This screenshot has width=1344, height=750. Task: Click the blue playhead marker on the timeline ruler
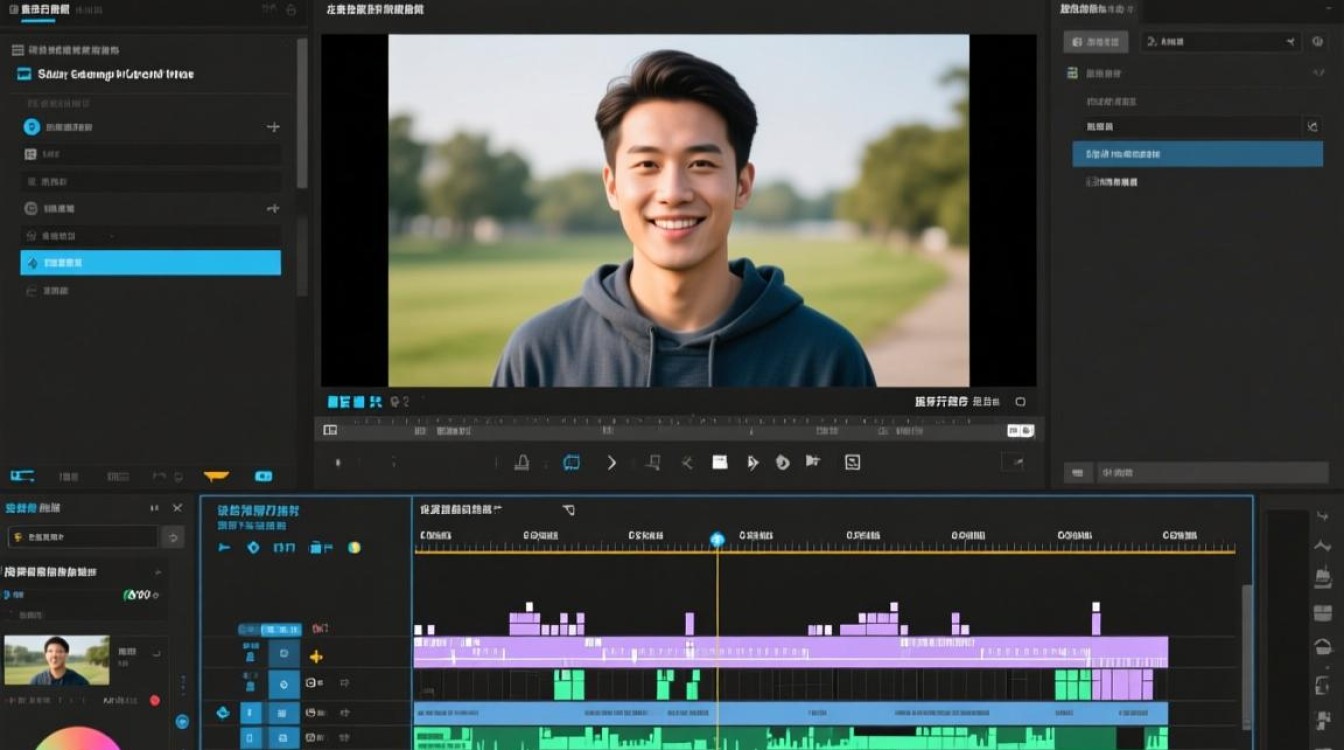click(717, 540)
